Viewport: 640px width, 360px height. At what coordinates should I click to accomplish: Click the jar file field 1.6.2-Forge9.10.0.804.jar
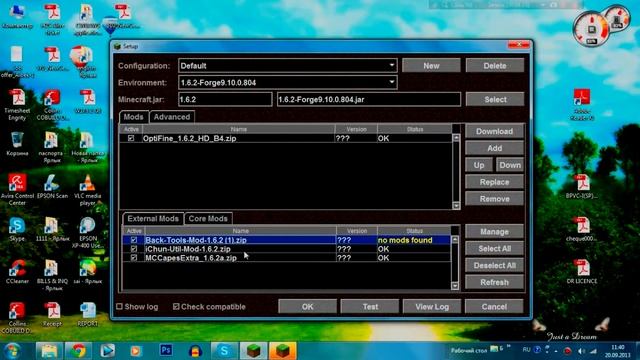[369, 99]
